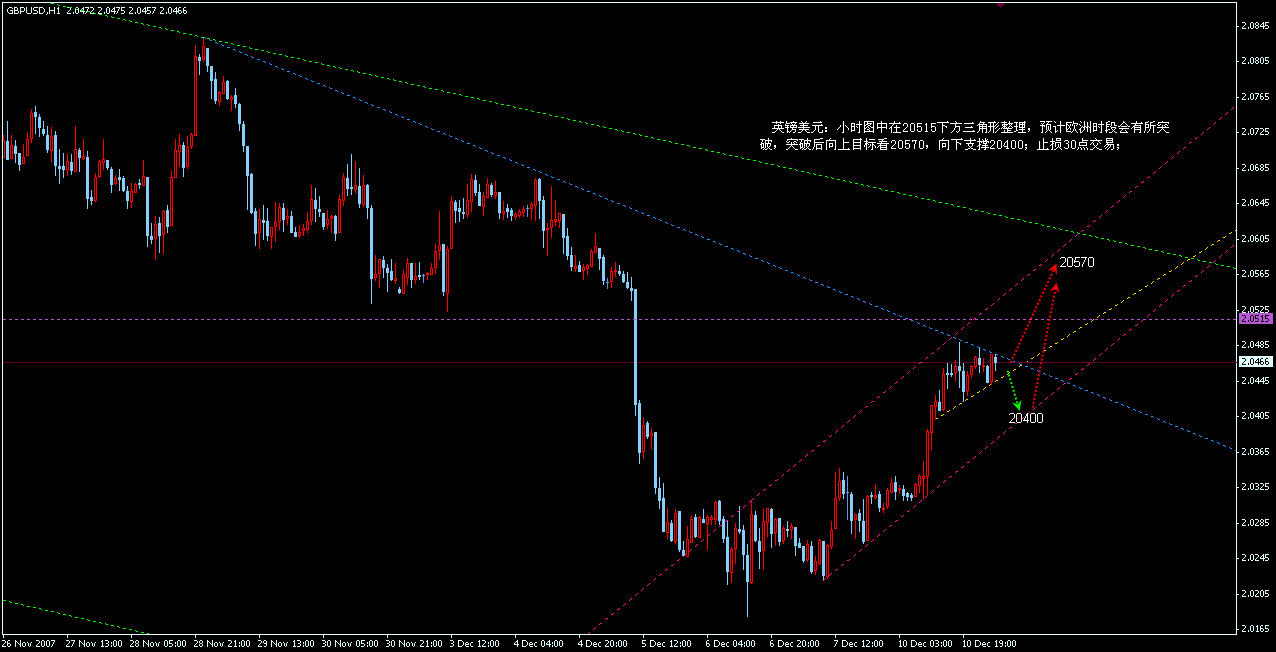Click the 2.0485 price axis label

point(1256,345)
